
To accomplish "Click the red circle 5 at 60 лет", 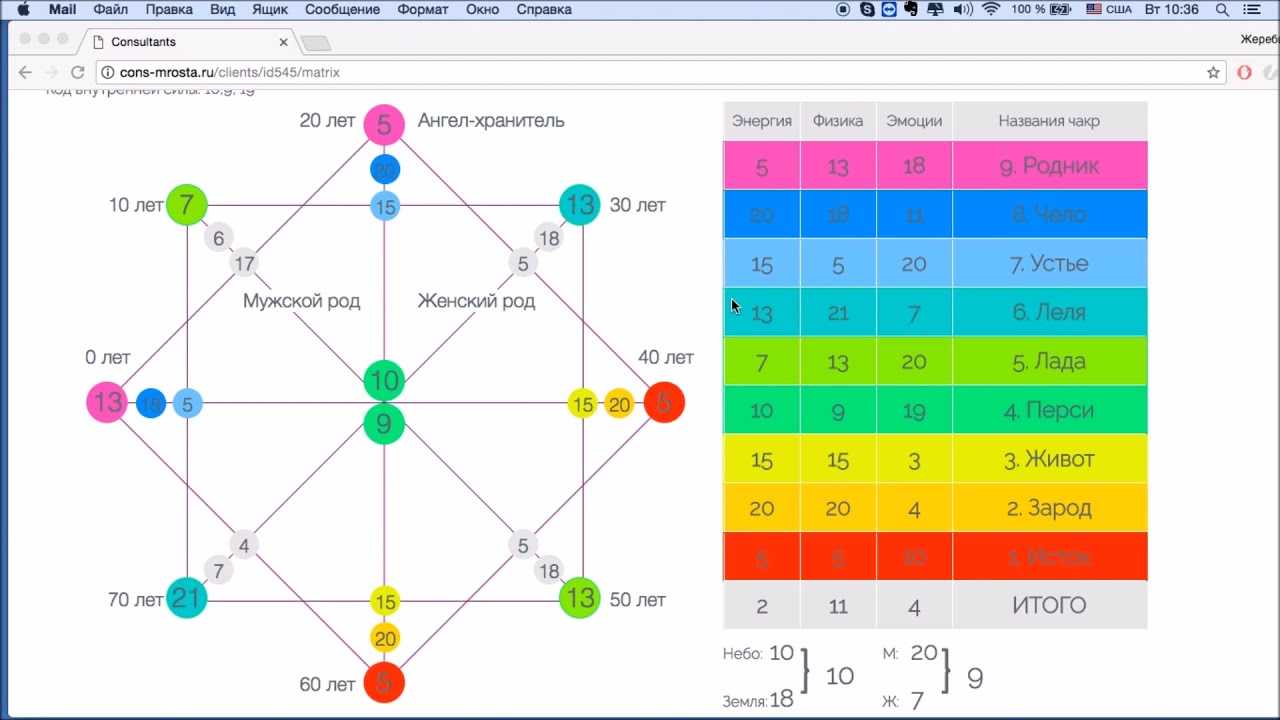I will pos(384,683).
